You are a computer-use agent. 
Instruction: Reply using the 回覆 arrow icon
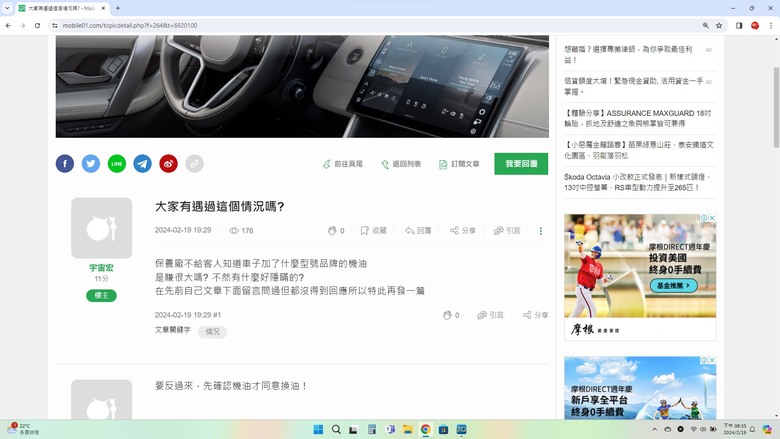(x=418, y=231)
